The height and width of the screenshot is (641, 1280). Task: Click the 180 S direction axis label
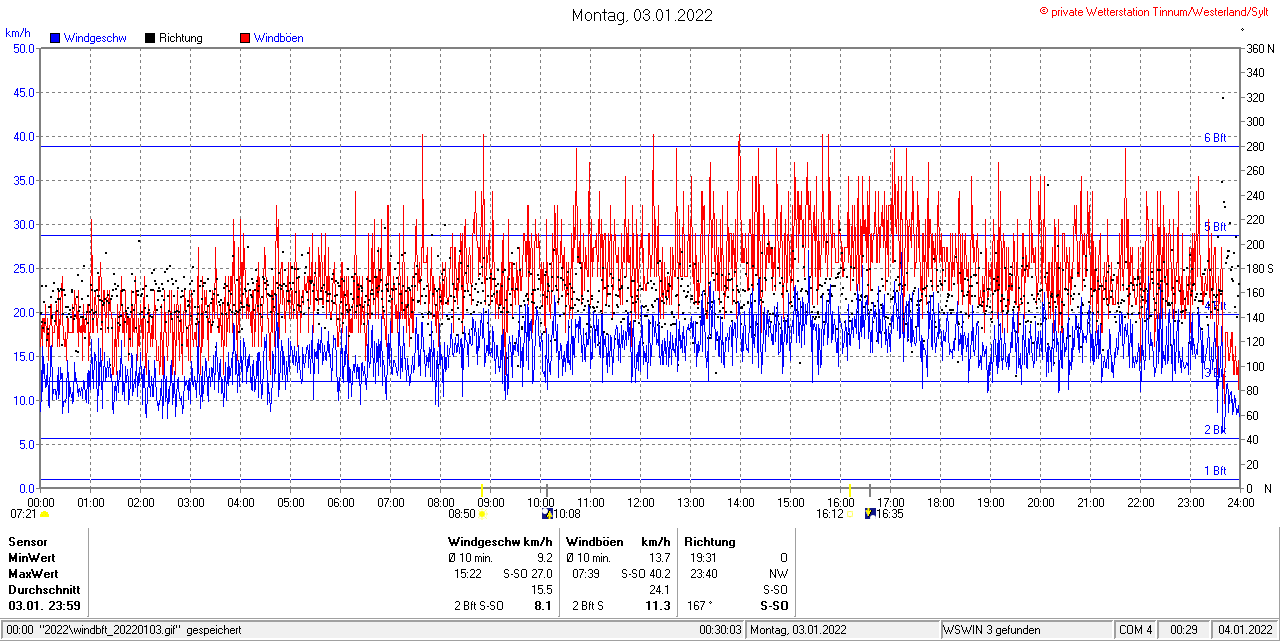click(x=1260, y=269)
